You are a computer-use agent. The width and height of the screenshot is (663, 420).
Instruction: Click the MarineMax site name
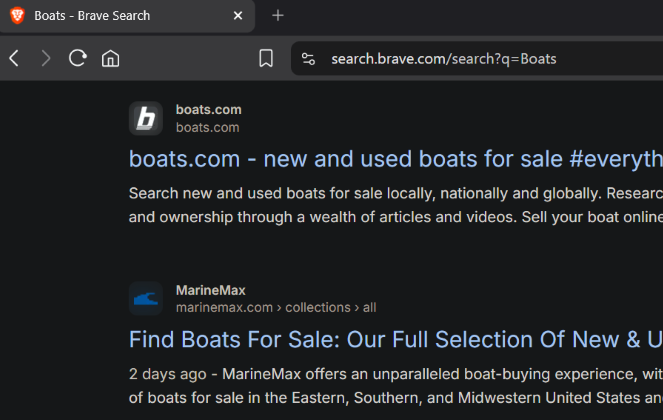[x=211, y=290]
